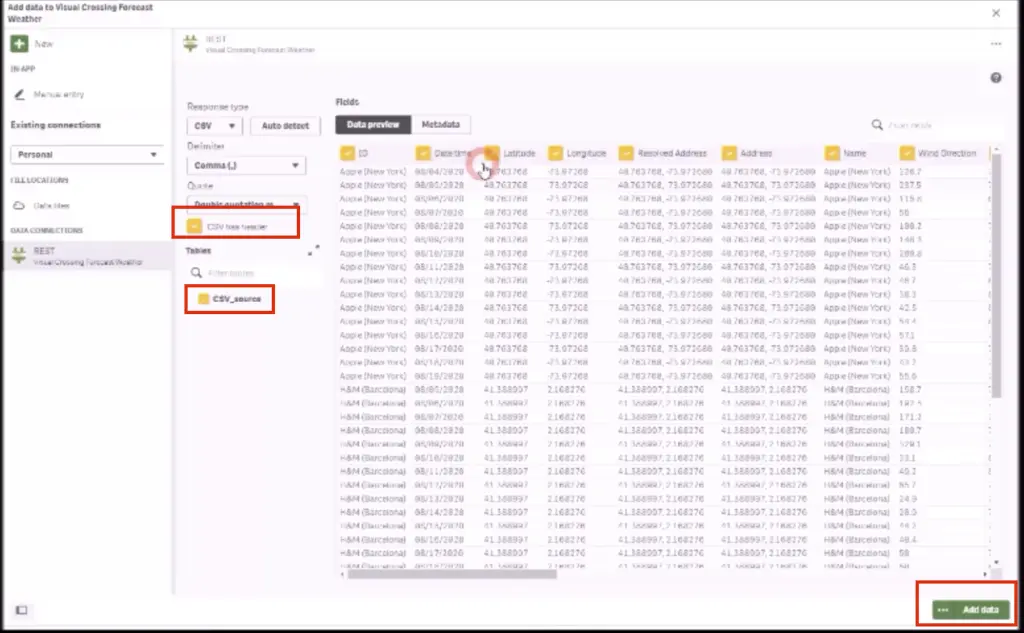This screenshot has height=633, width=1024.
Task: Click the green Add data button
Action: tap(970, 609)
